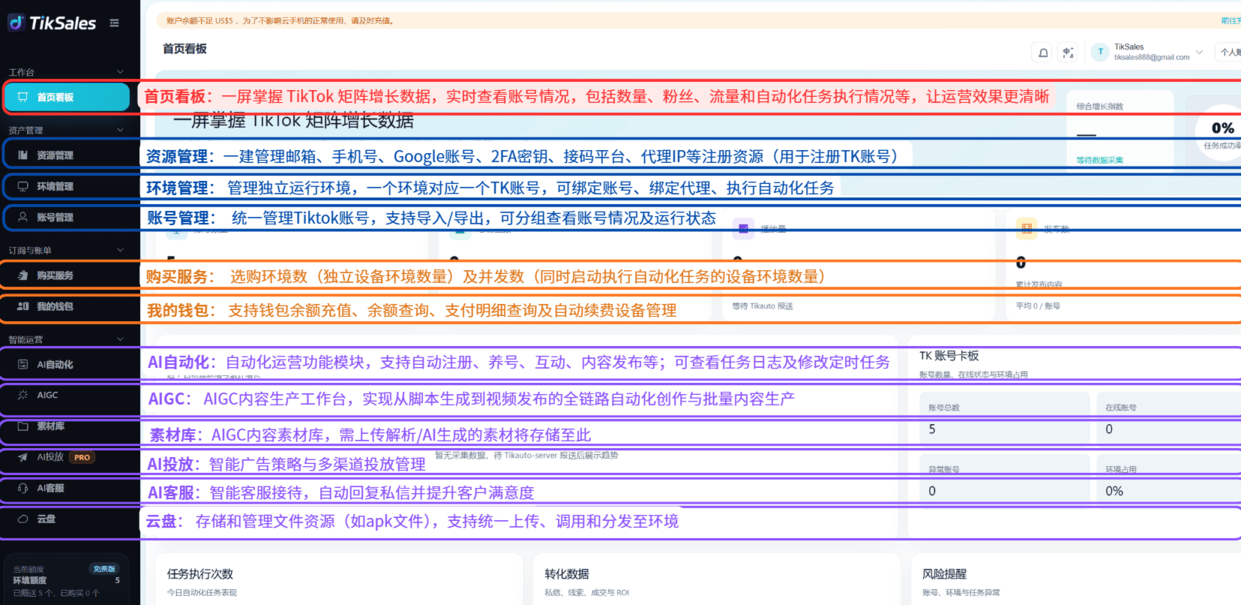Click the 账号管理 person icon
Viewport: 1241px width, 605px height.
(x=22, y=217)
